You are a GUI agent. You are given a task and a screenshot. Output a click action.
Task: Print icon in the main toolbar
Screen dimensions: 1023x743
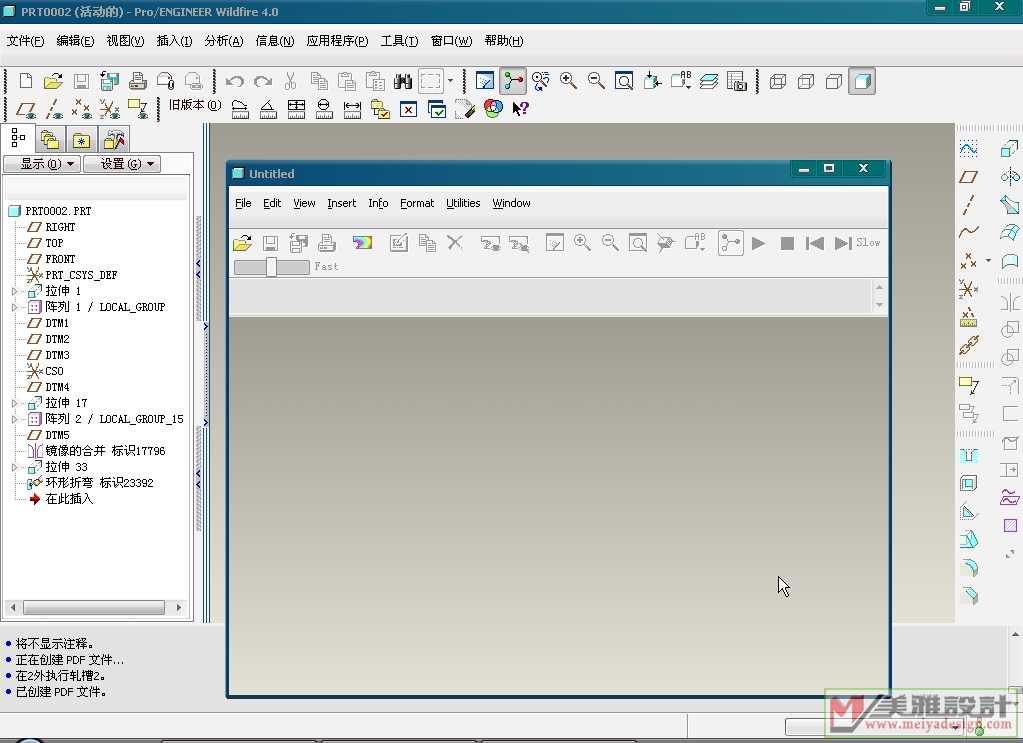point(138,81)
